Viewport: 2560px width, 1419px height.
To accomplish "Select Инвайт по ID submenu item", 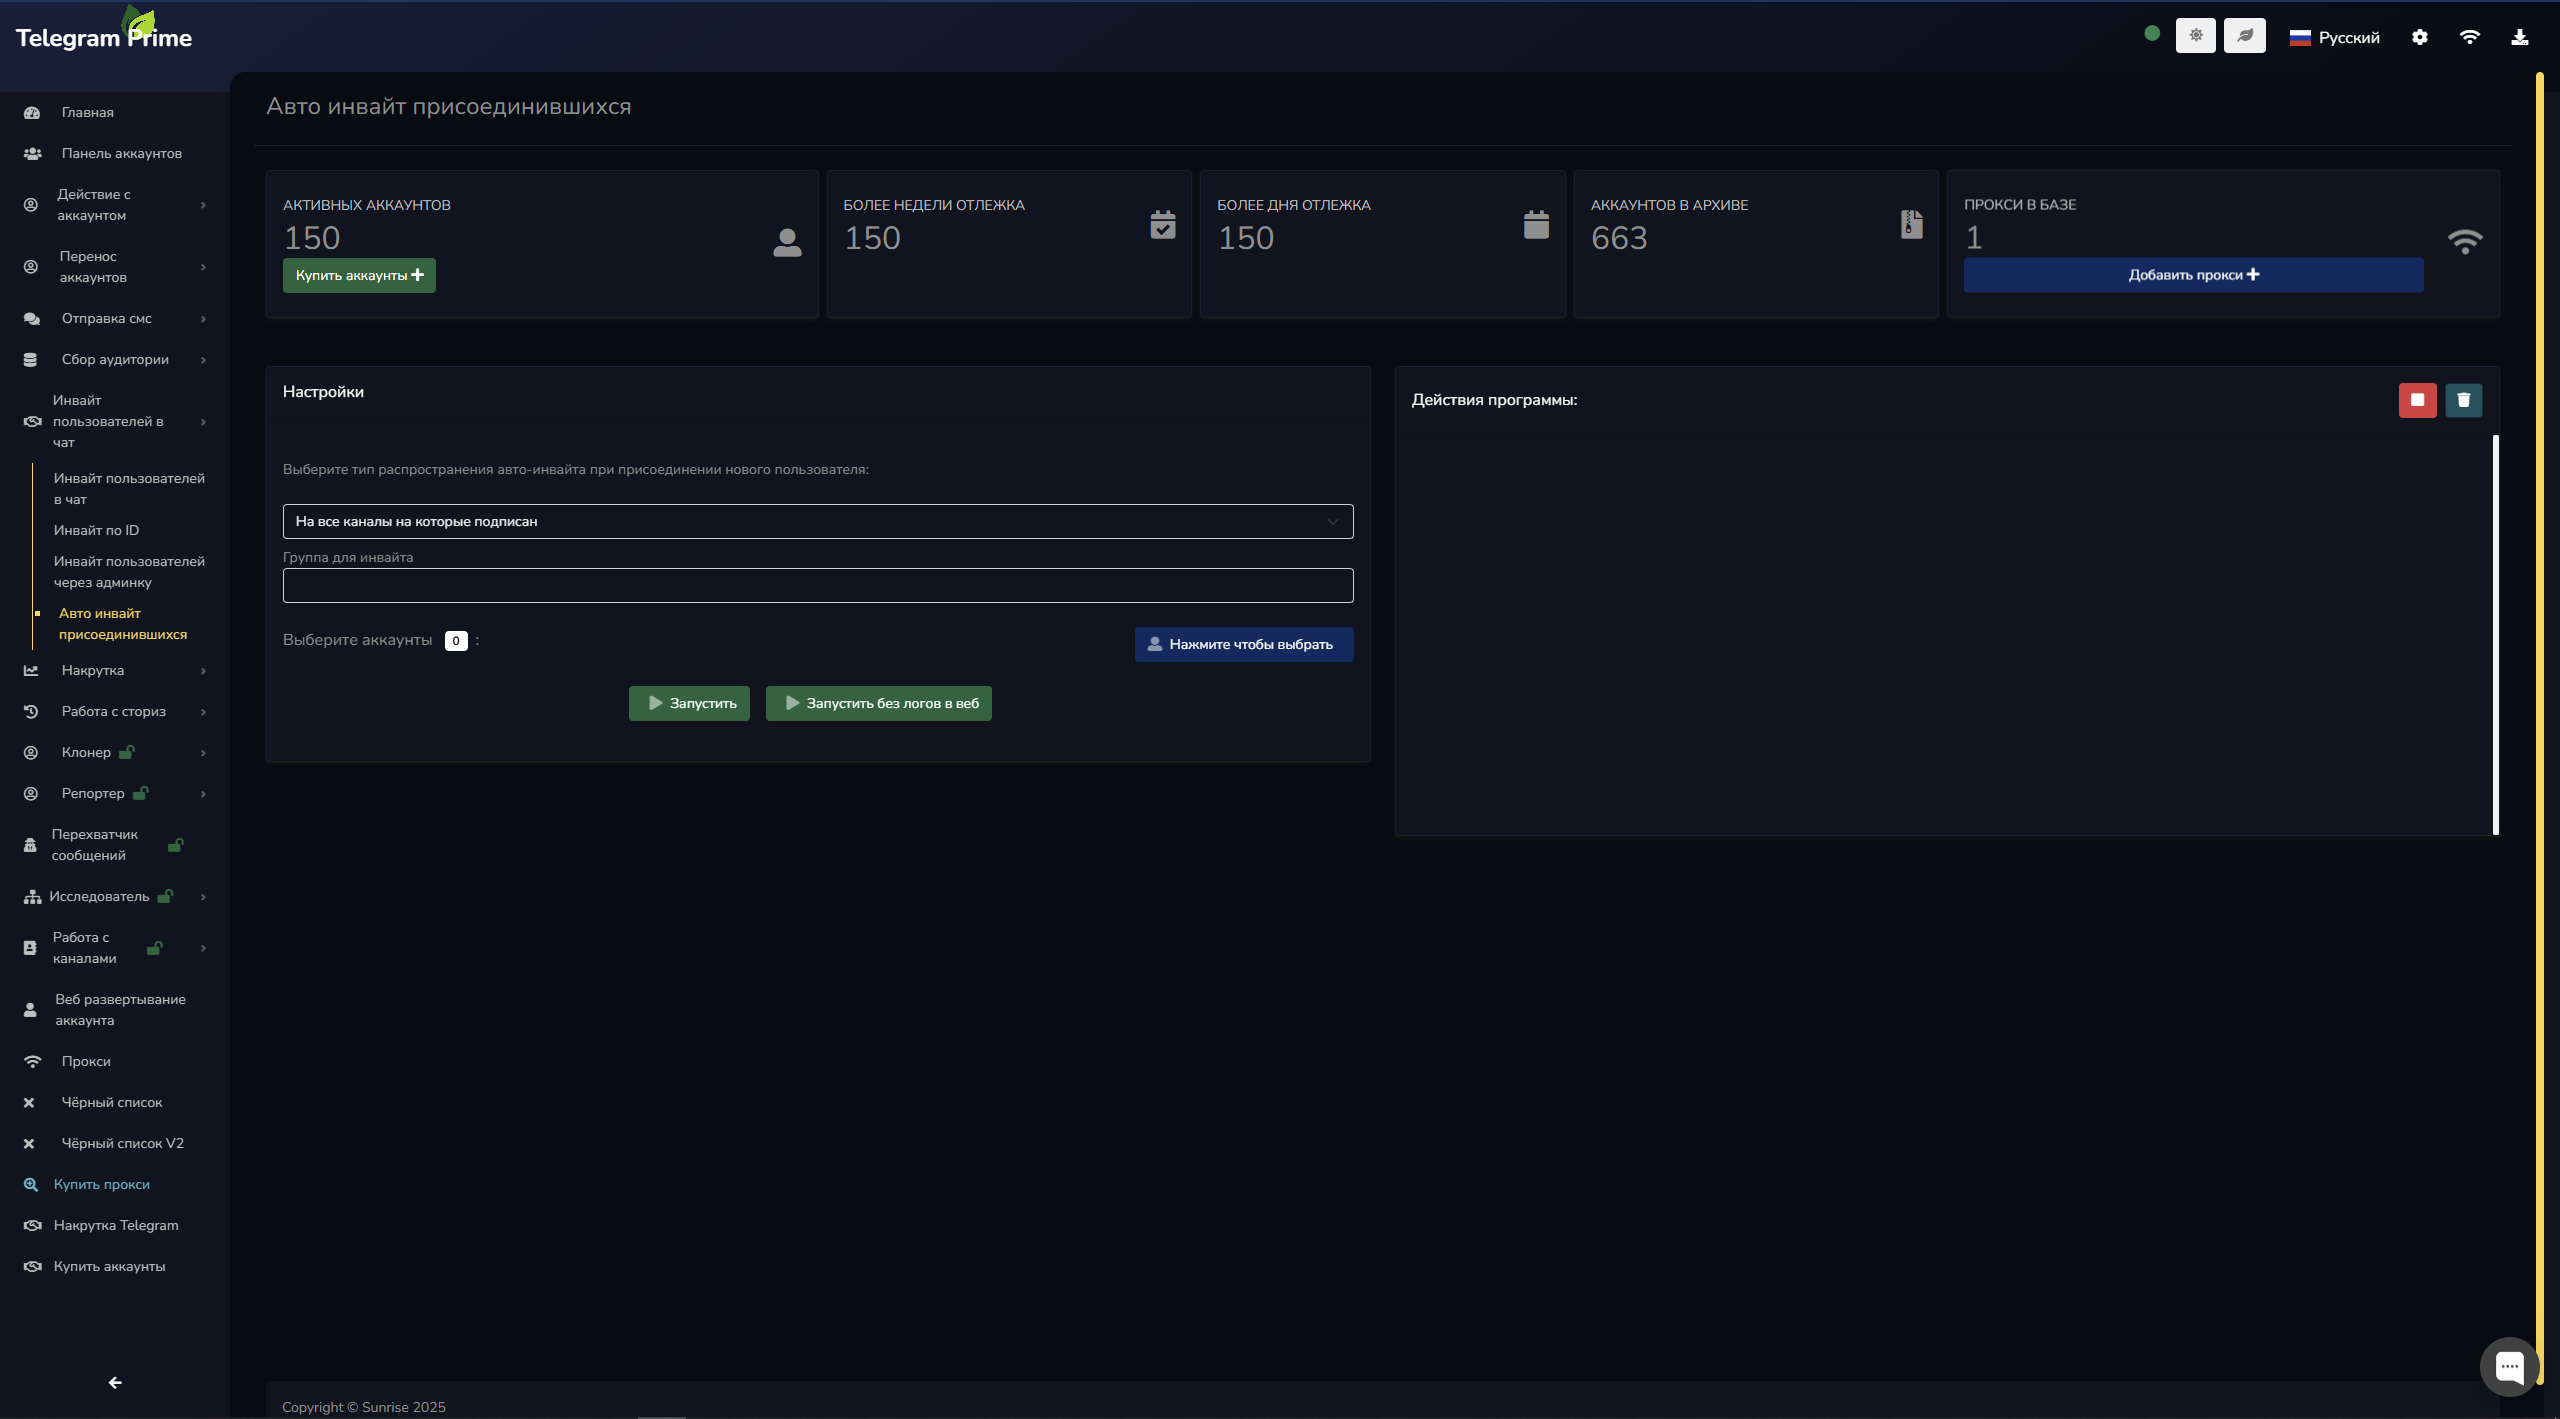I will (96, 530).
